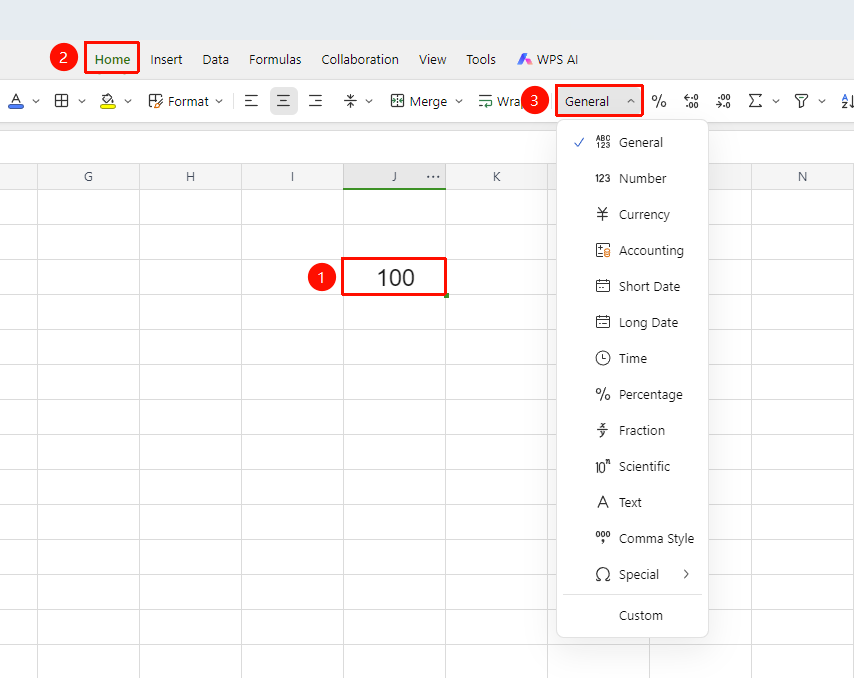Click the font color icon
Viewport: 854px width, 678px height.
16,101
